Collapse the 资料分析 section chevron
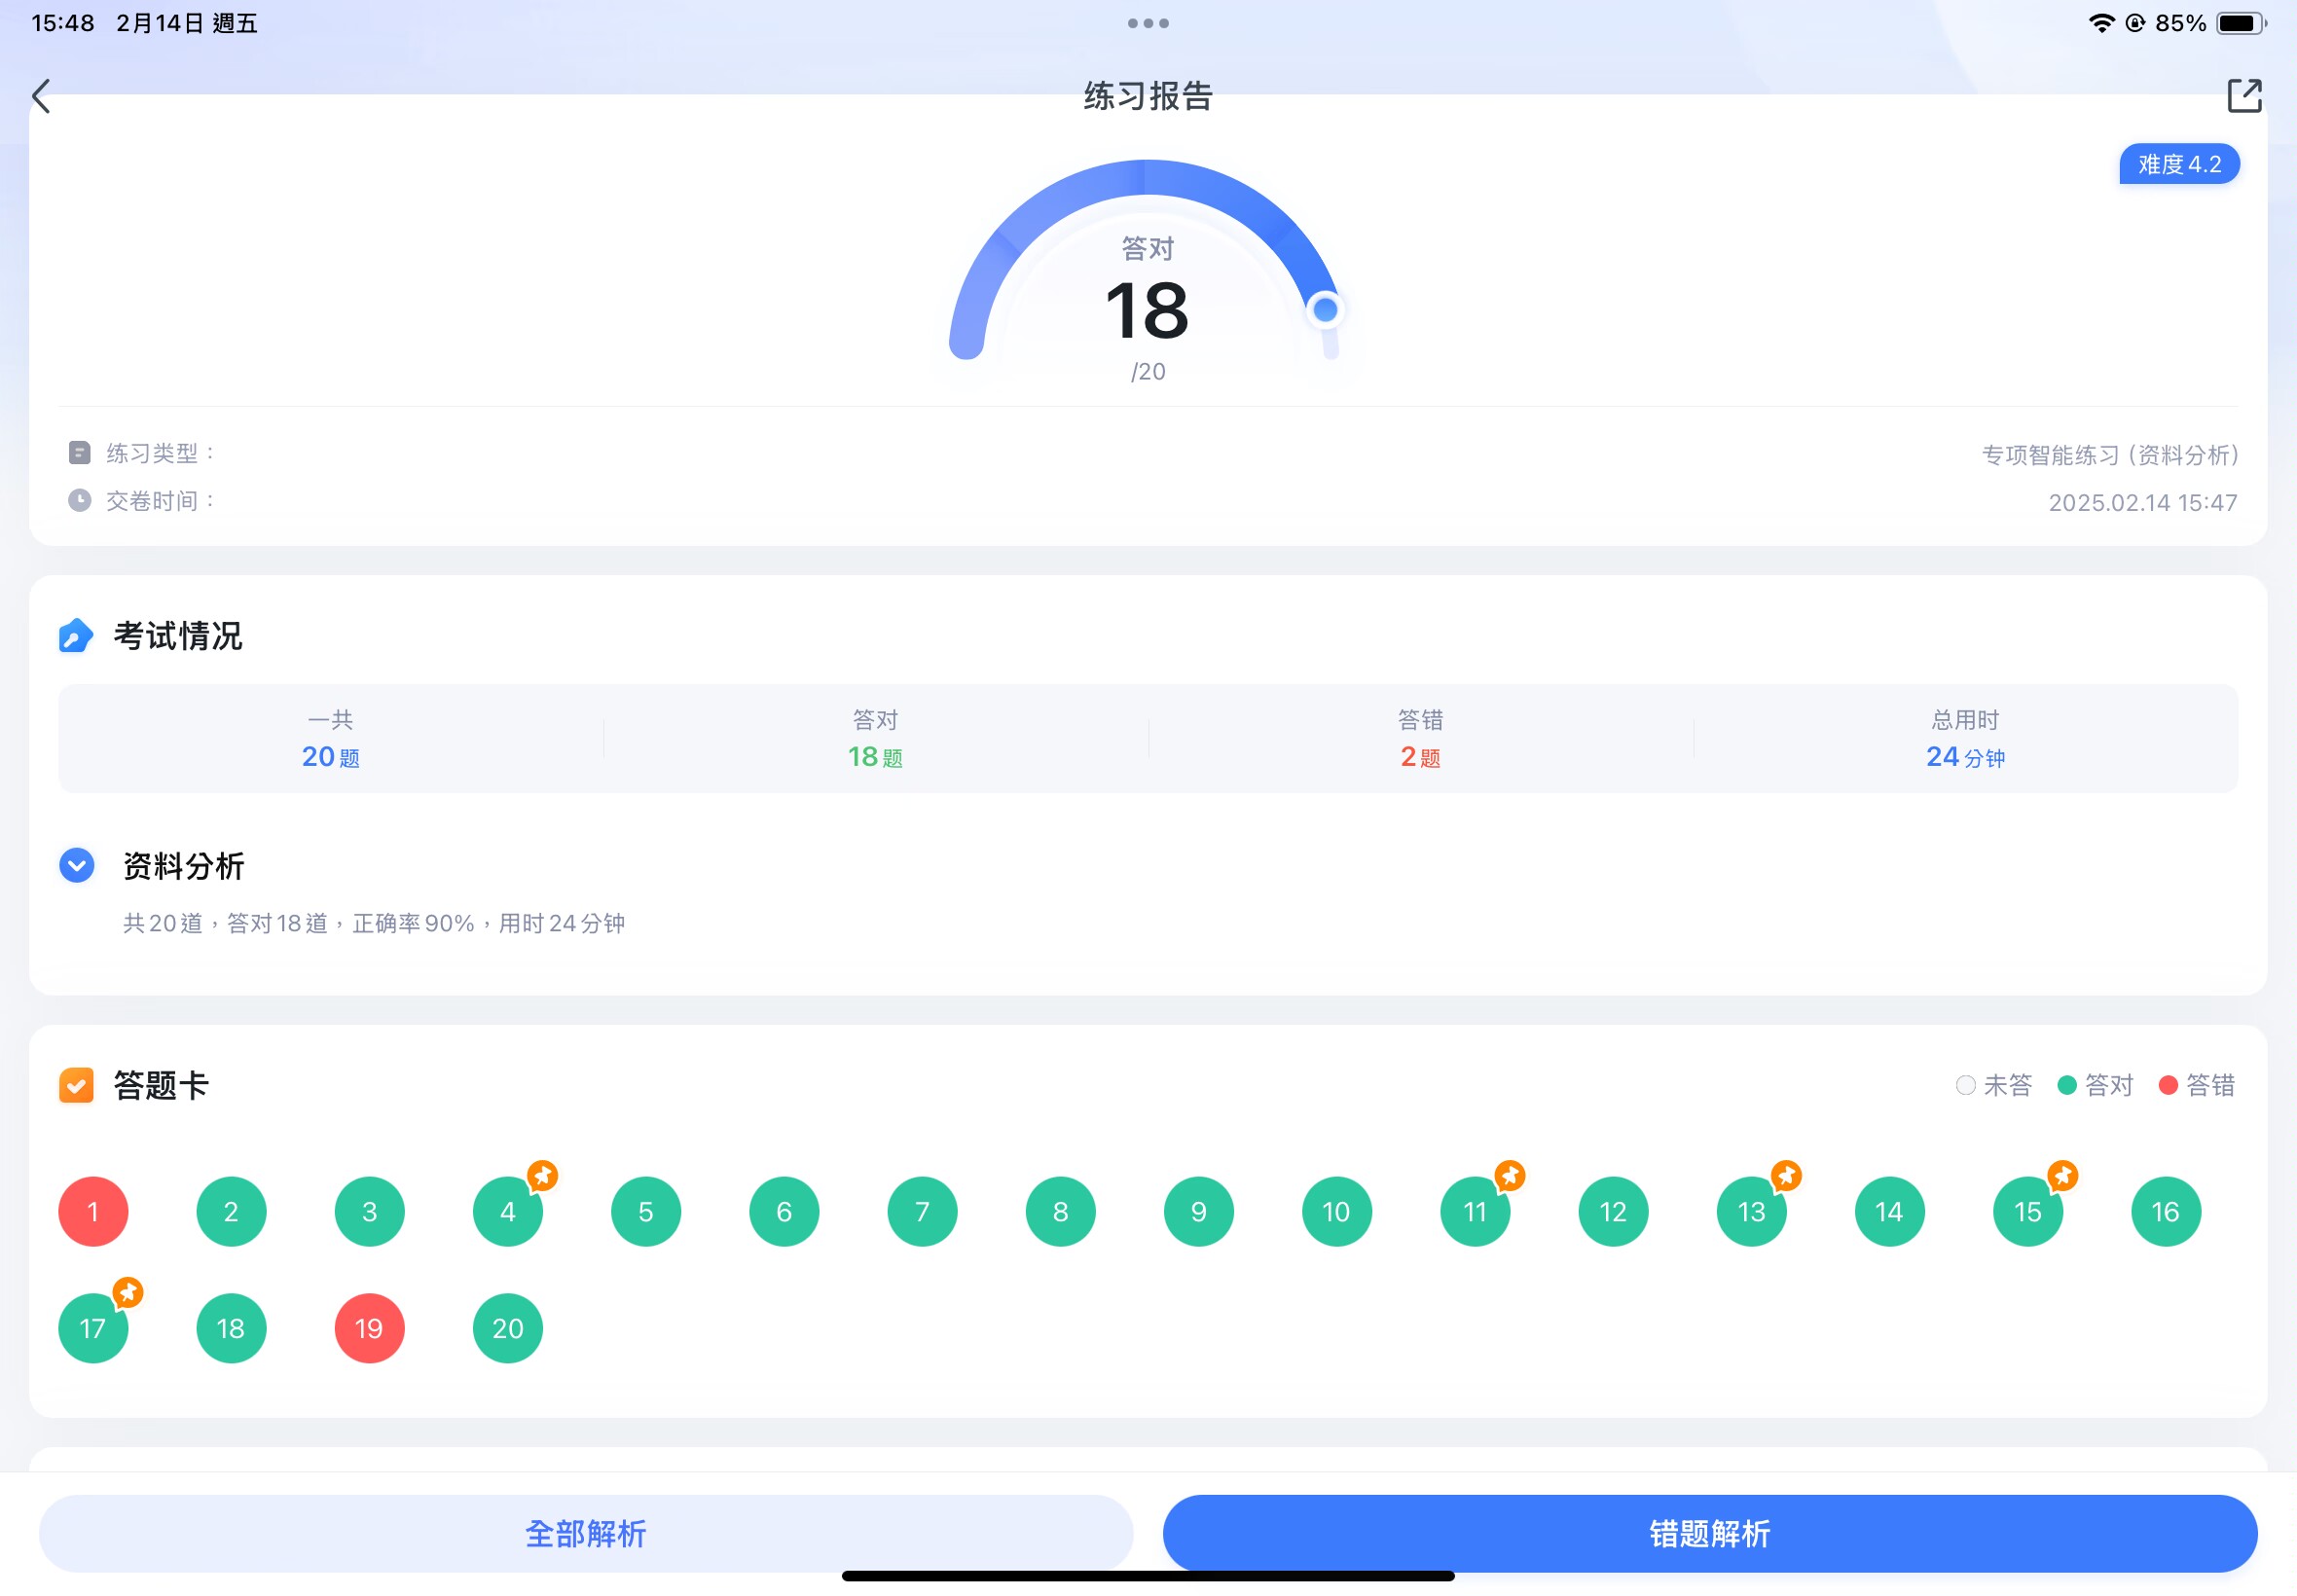Viewport: 2297px width, 1596px height. click(77, 865)
